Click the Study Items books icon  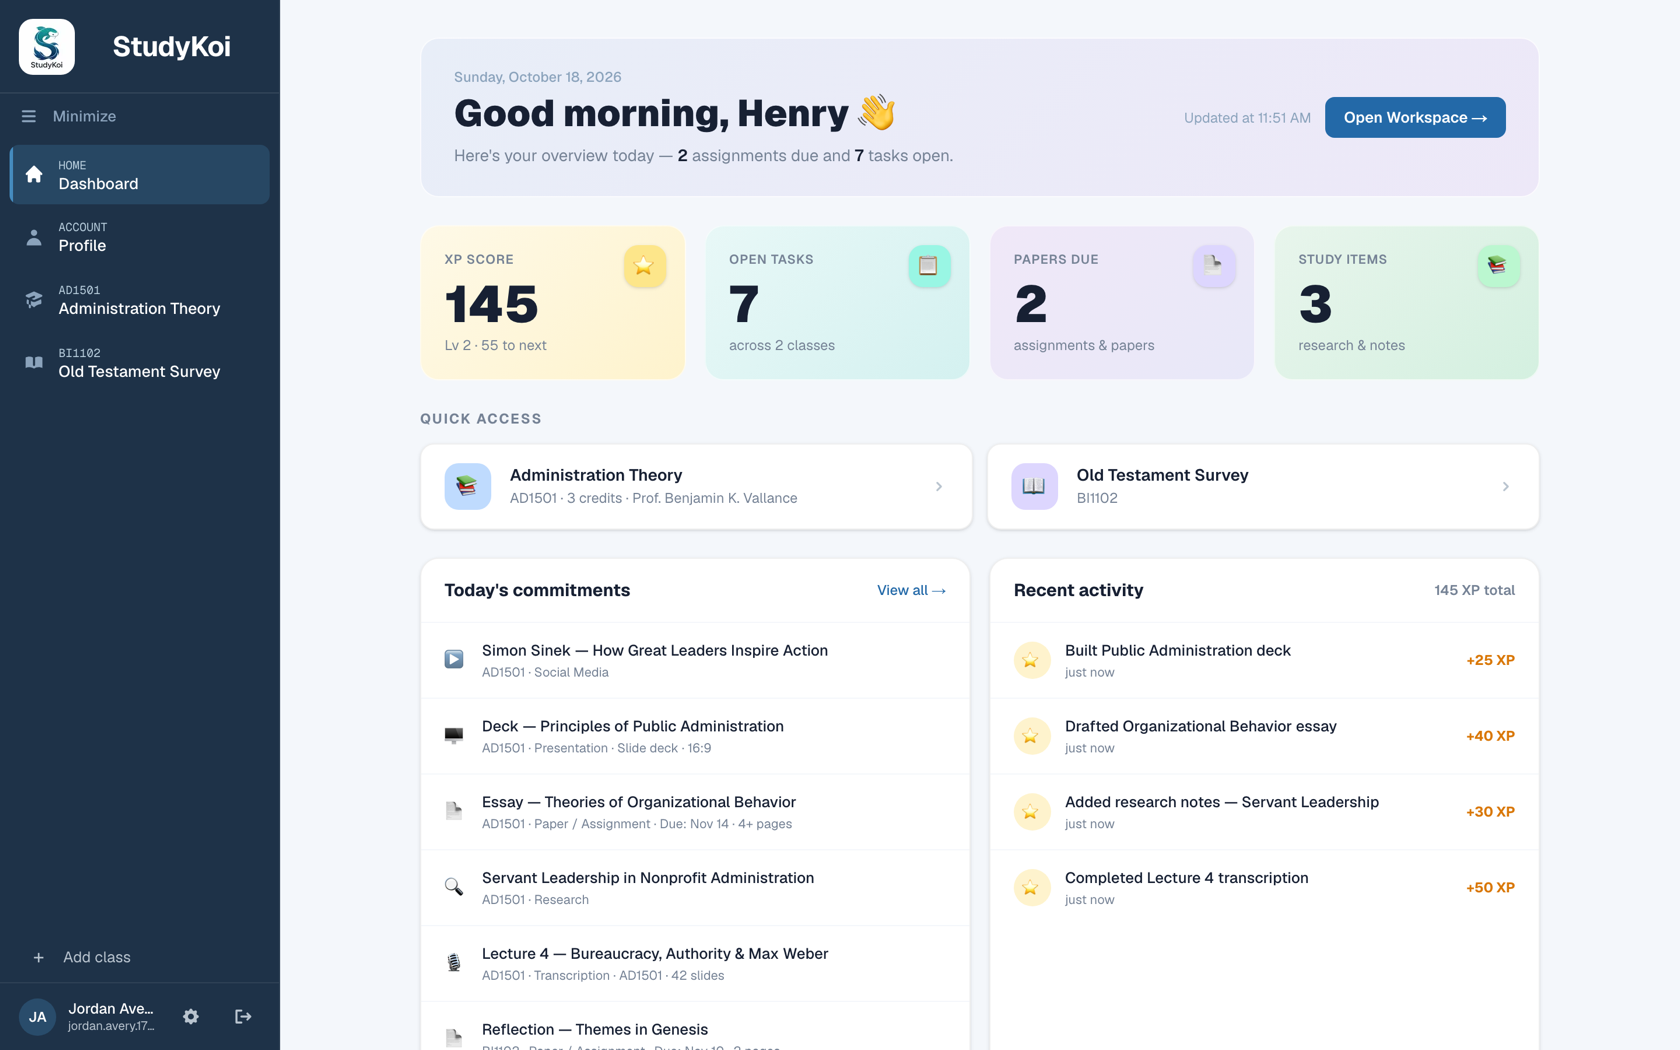[x=1497, y=266]
